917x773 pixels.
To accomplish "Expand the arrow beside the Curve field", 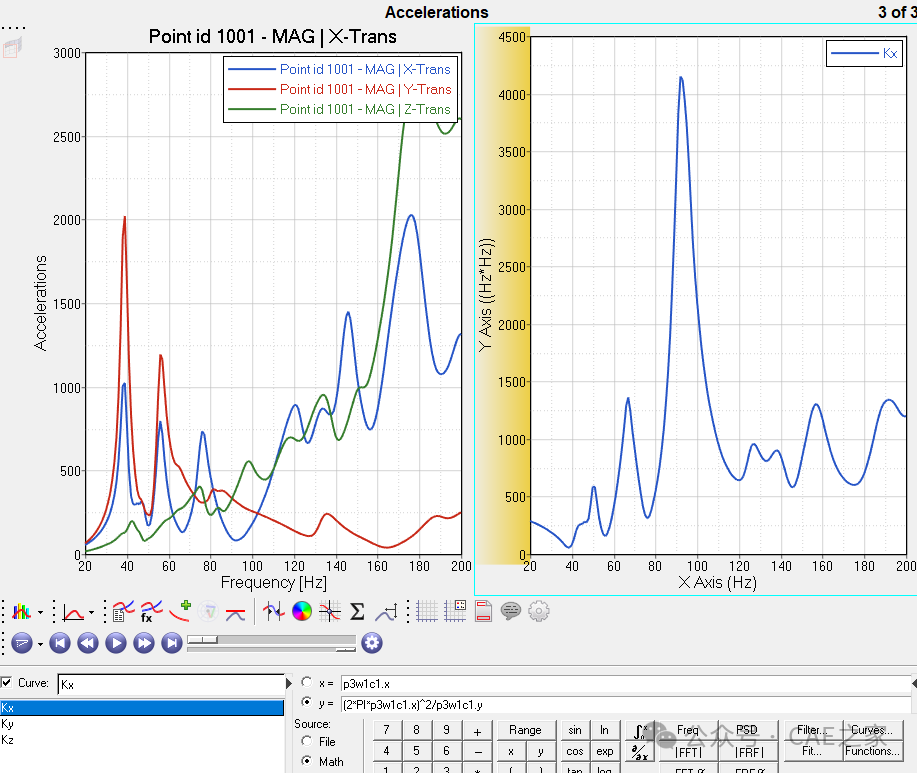I will (x=288, y=684).
